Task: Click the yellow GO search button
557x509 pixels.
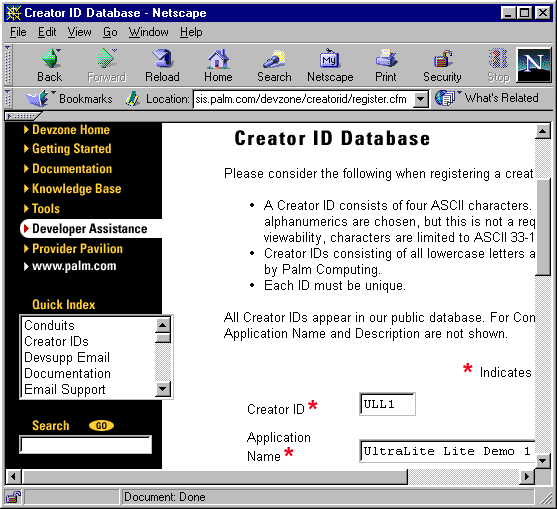Action: tap(101, 426)
